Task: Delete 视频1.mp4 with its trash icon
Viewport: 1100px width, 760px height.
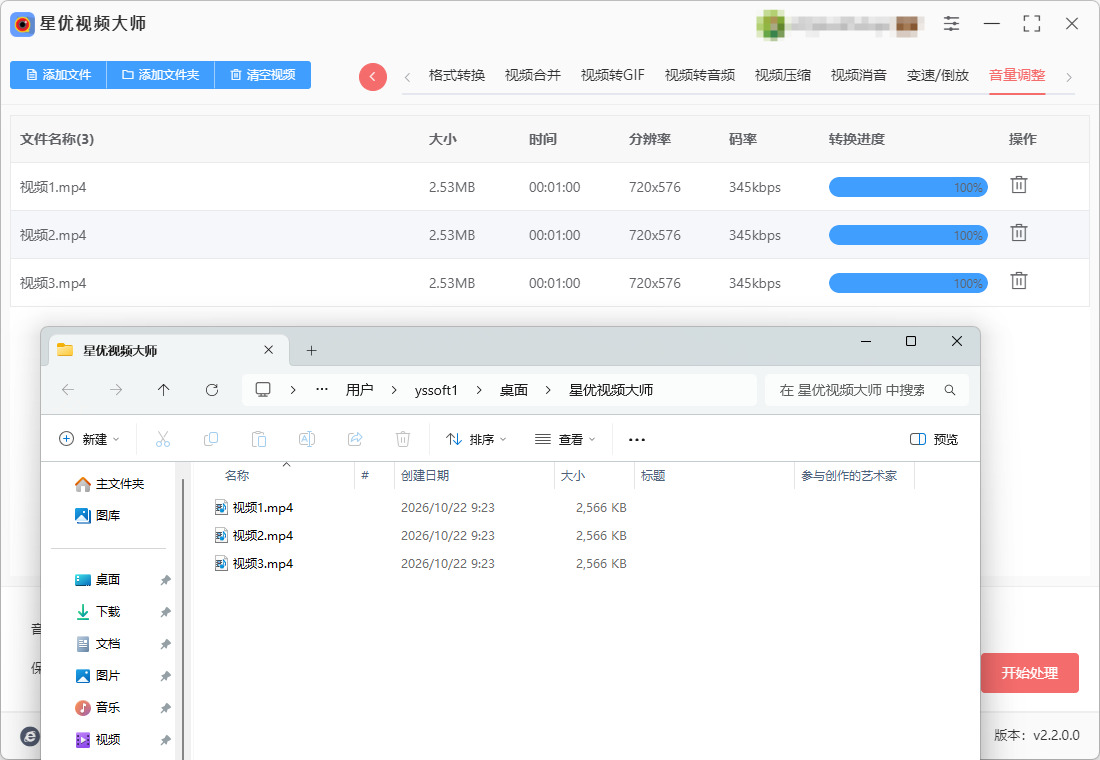Action: [1019, 185]
